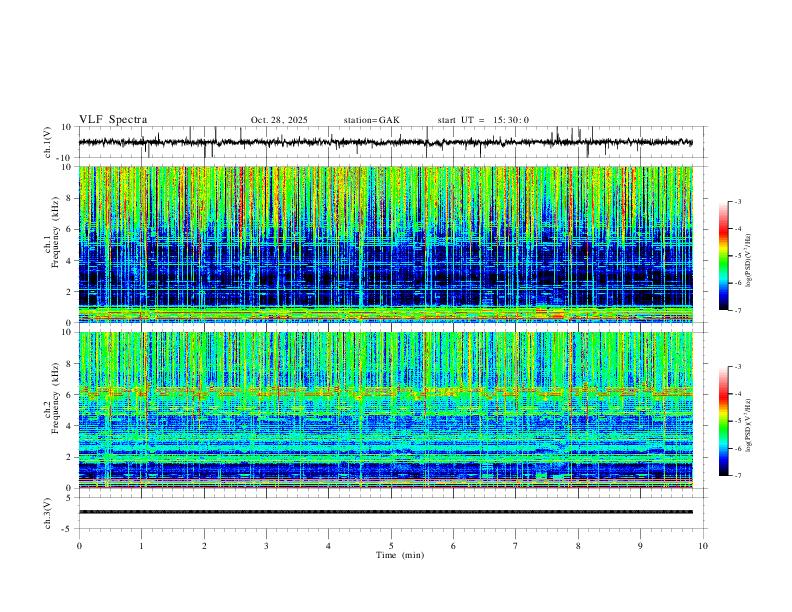The image size is (792, 612).
Task: Click the time axis tick label "0"
Action: click(79, 546)
